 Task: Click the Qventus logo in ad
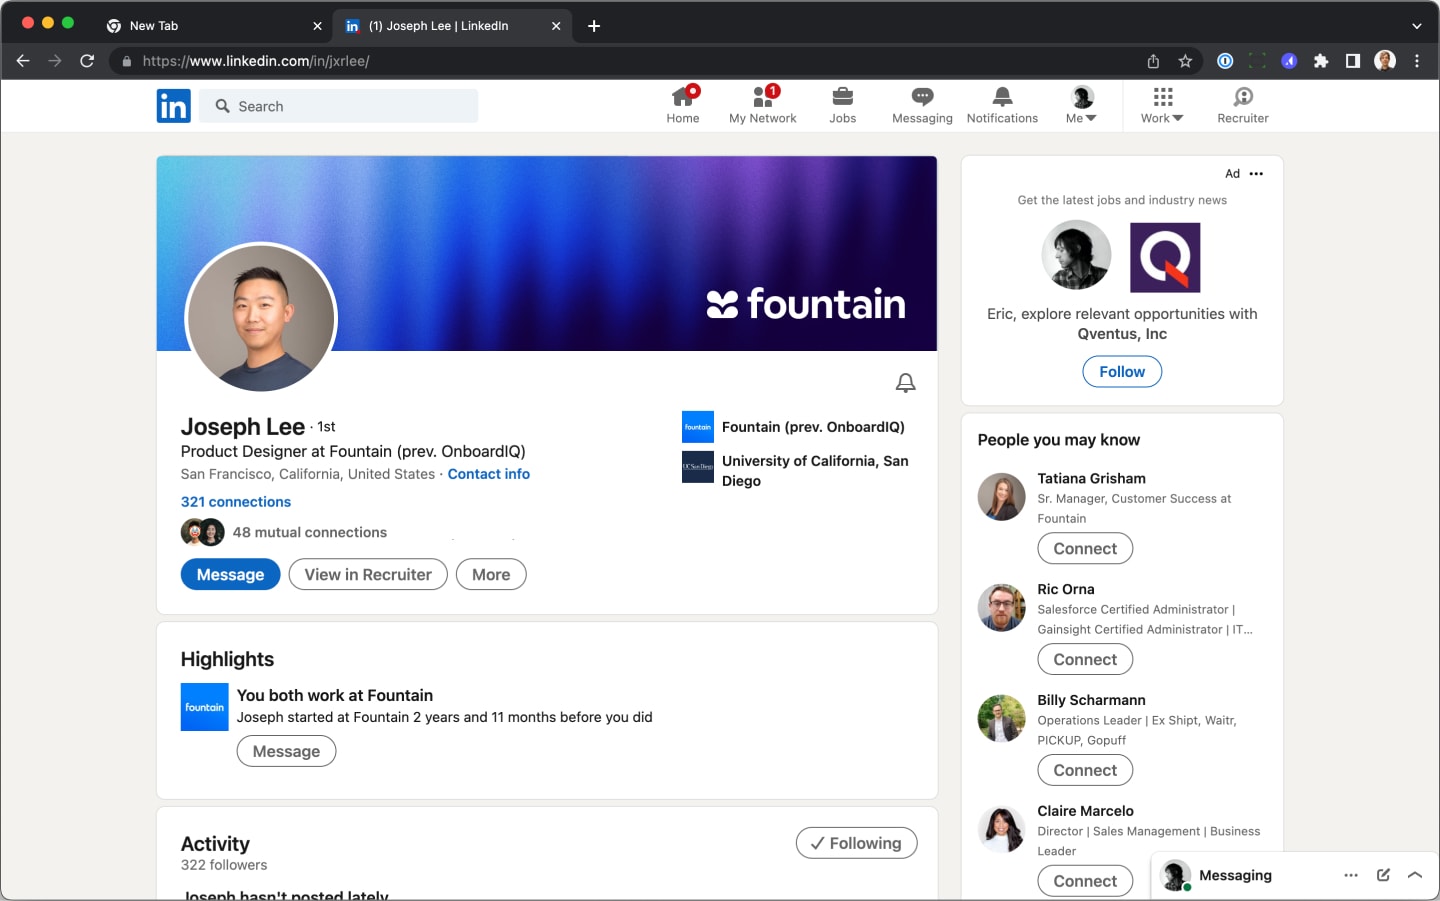(1165, 258)
